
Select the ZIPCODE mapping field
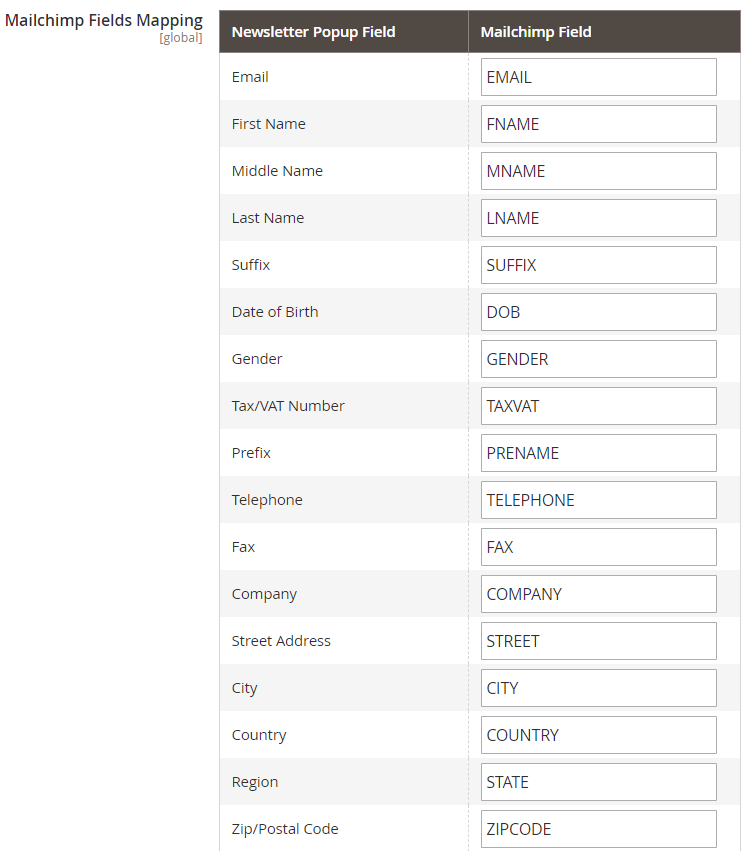tap(598, 829)
